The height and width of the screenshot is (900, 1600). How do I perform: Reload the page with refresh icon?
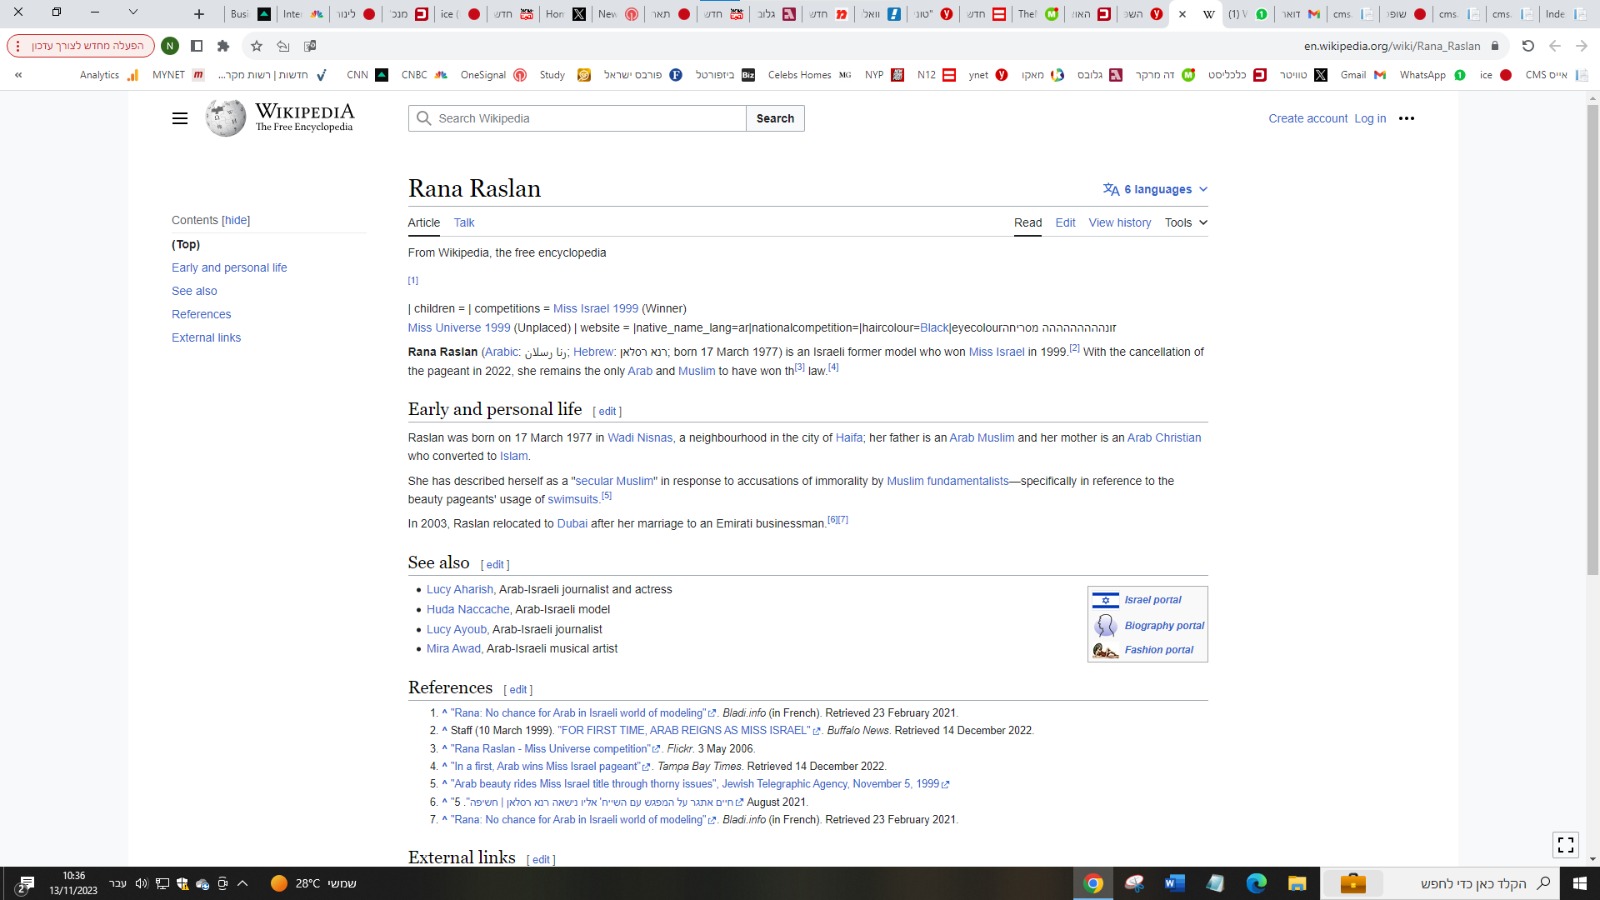(x=1527, y=46)
